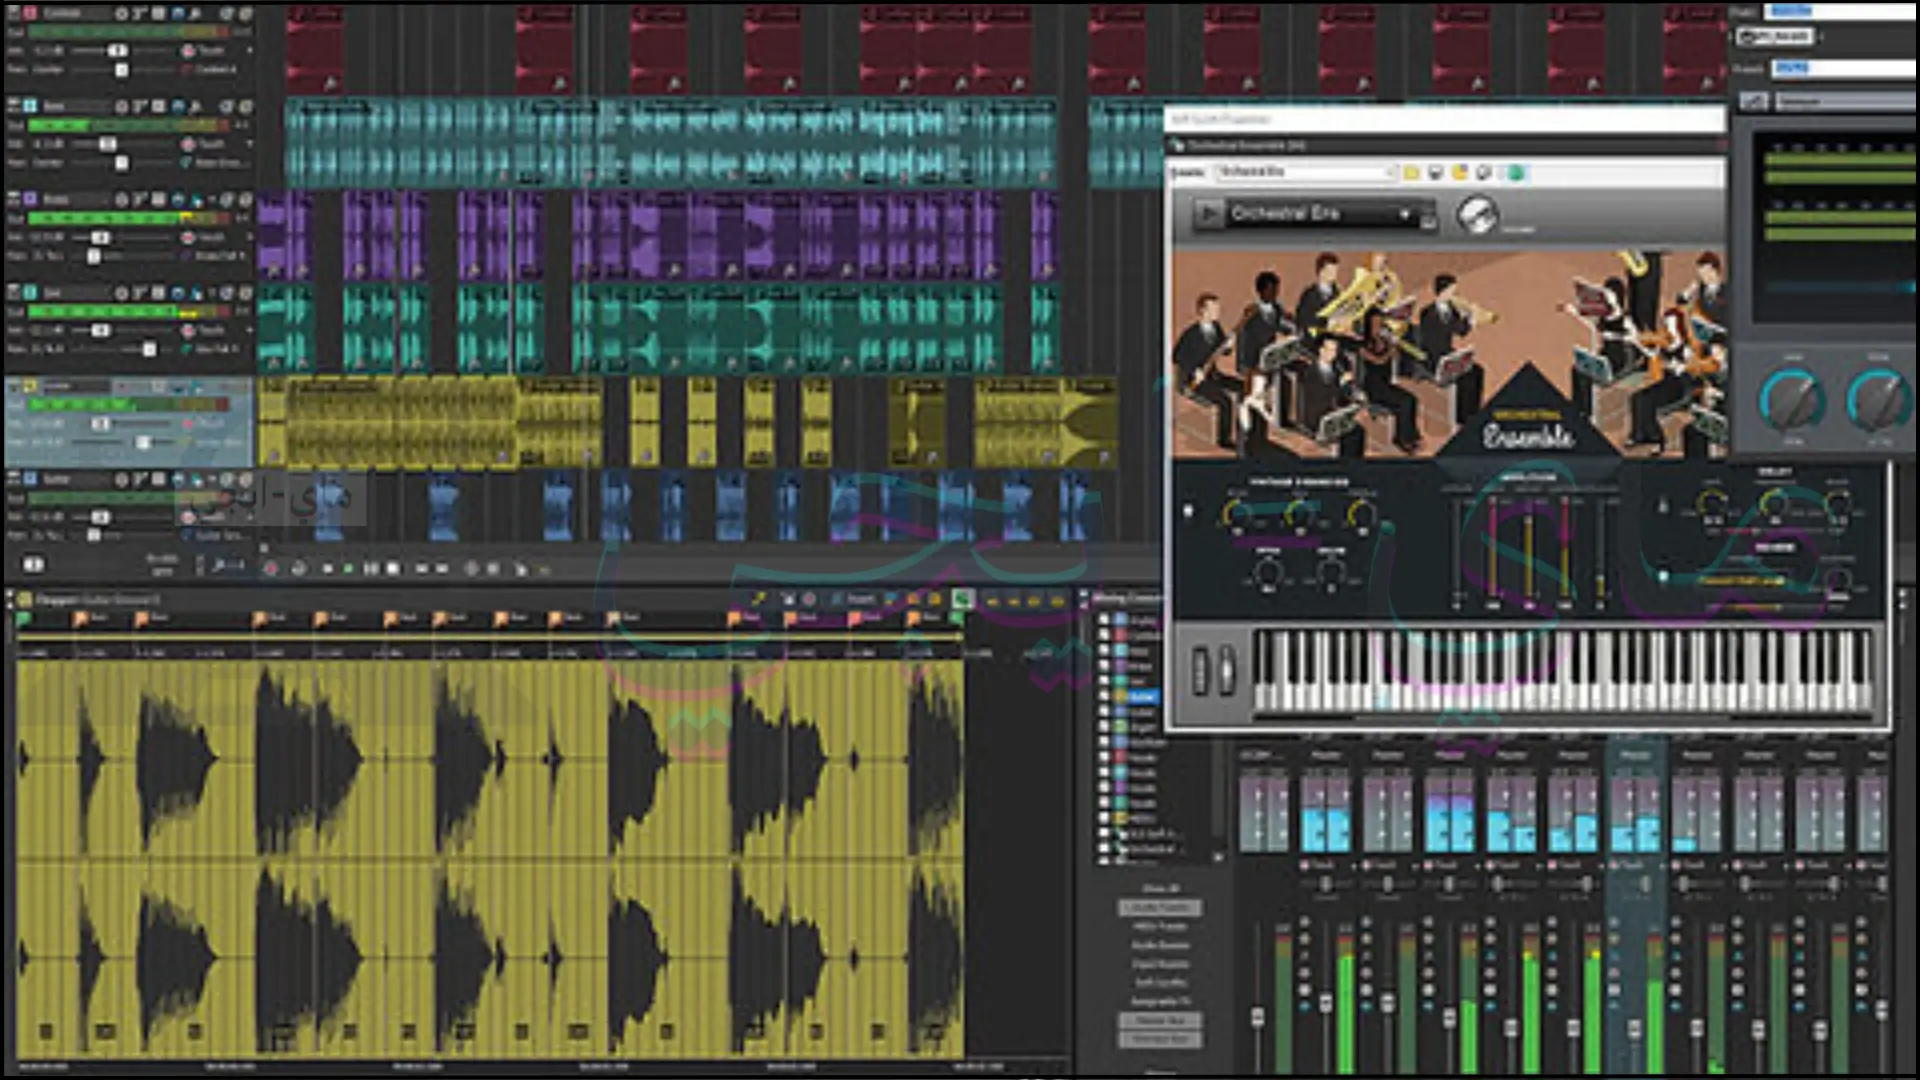Click the mod wheel beside the pitch wheel
The width and height of the screenshot is (1920, 1080).
1225,670
